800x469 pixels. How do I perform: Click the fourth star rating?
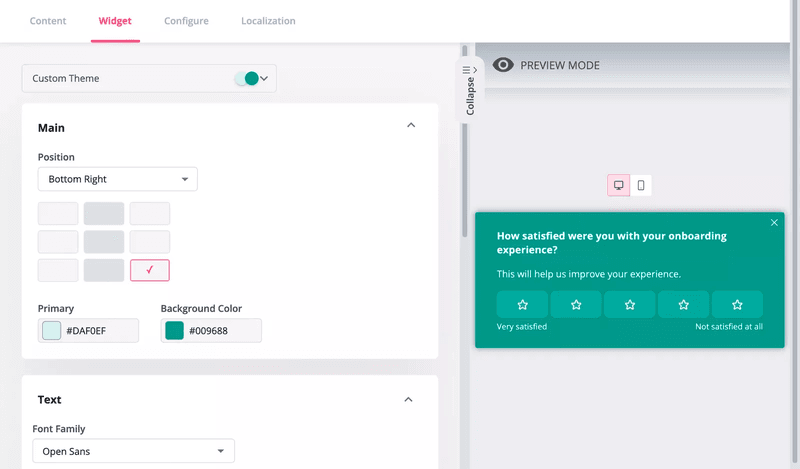tap(684, 305)
